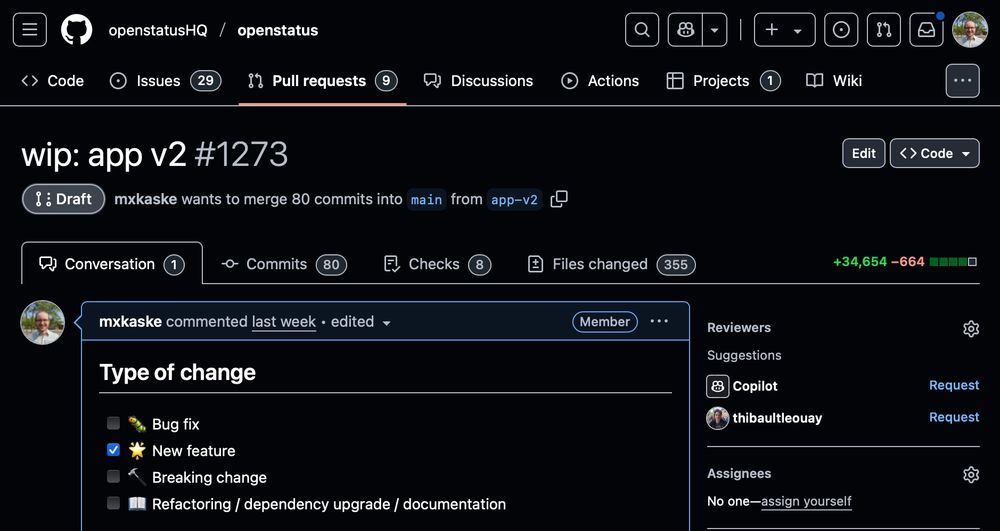
Task: Switch to the Issues tab
Action: 166,81
